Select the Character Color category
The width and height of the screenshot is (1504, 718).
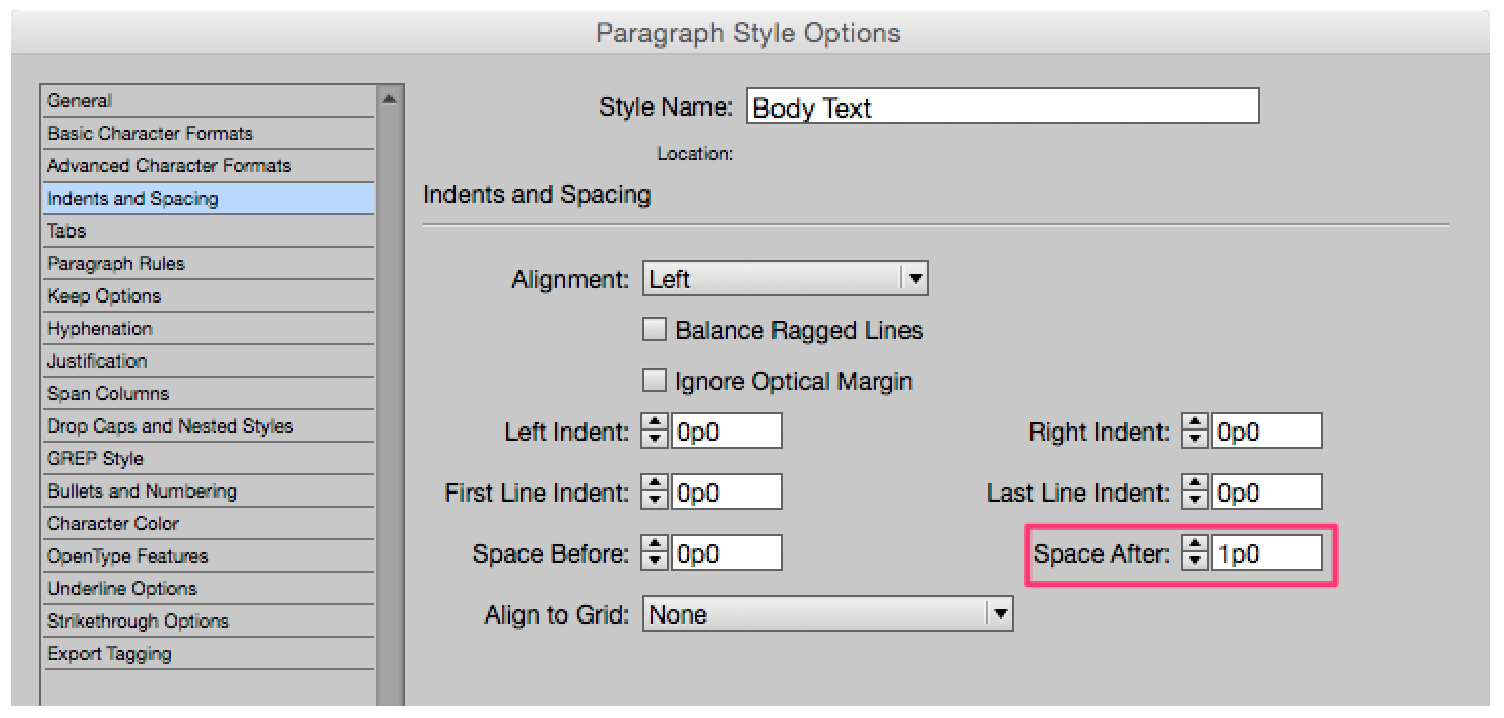point(113,524)
